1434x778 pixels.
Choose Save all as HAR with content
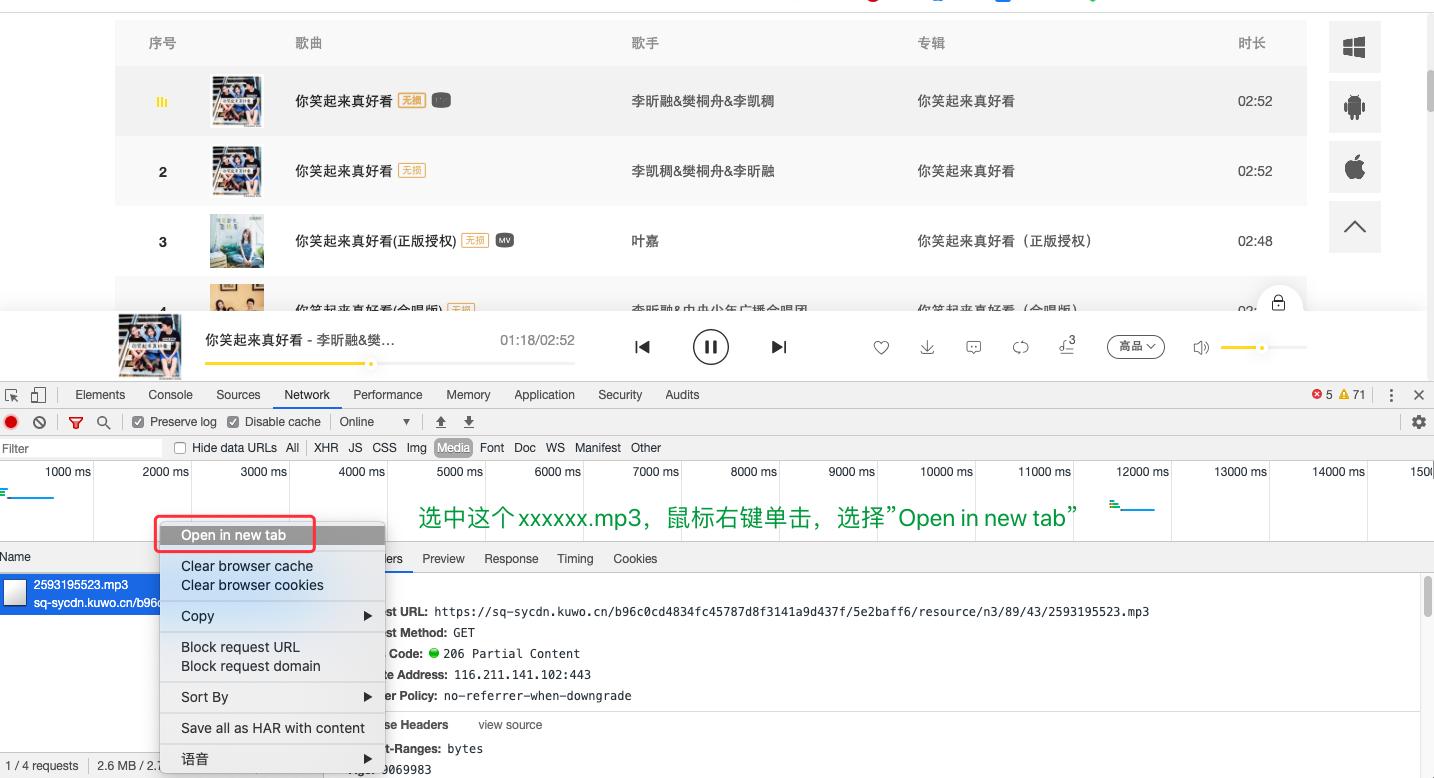tap(272, 728)
